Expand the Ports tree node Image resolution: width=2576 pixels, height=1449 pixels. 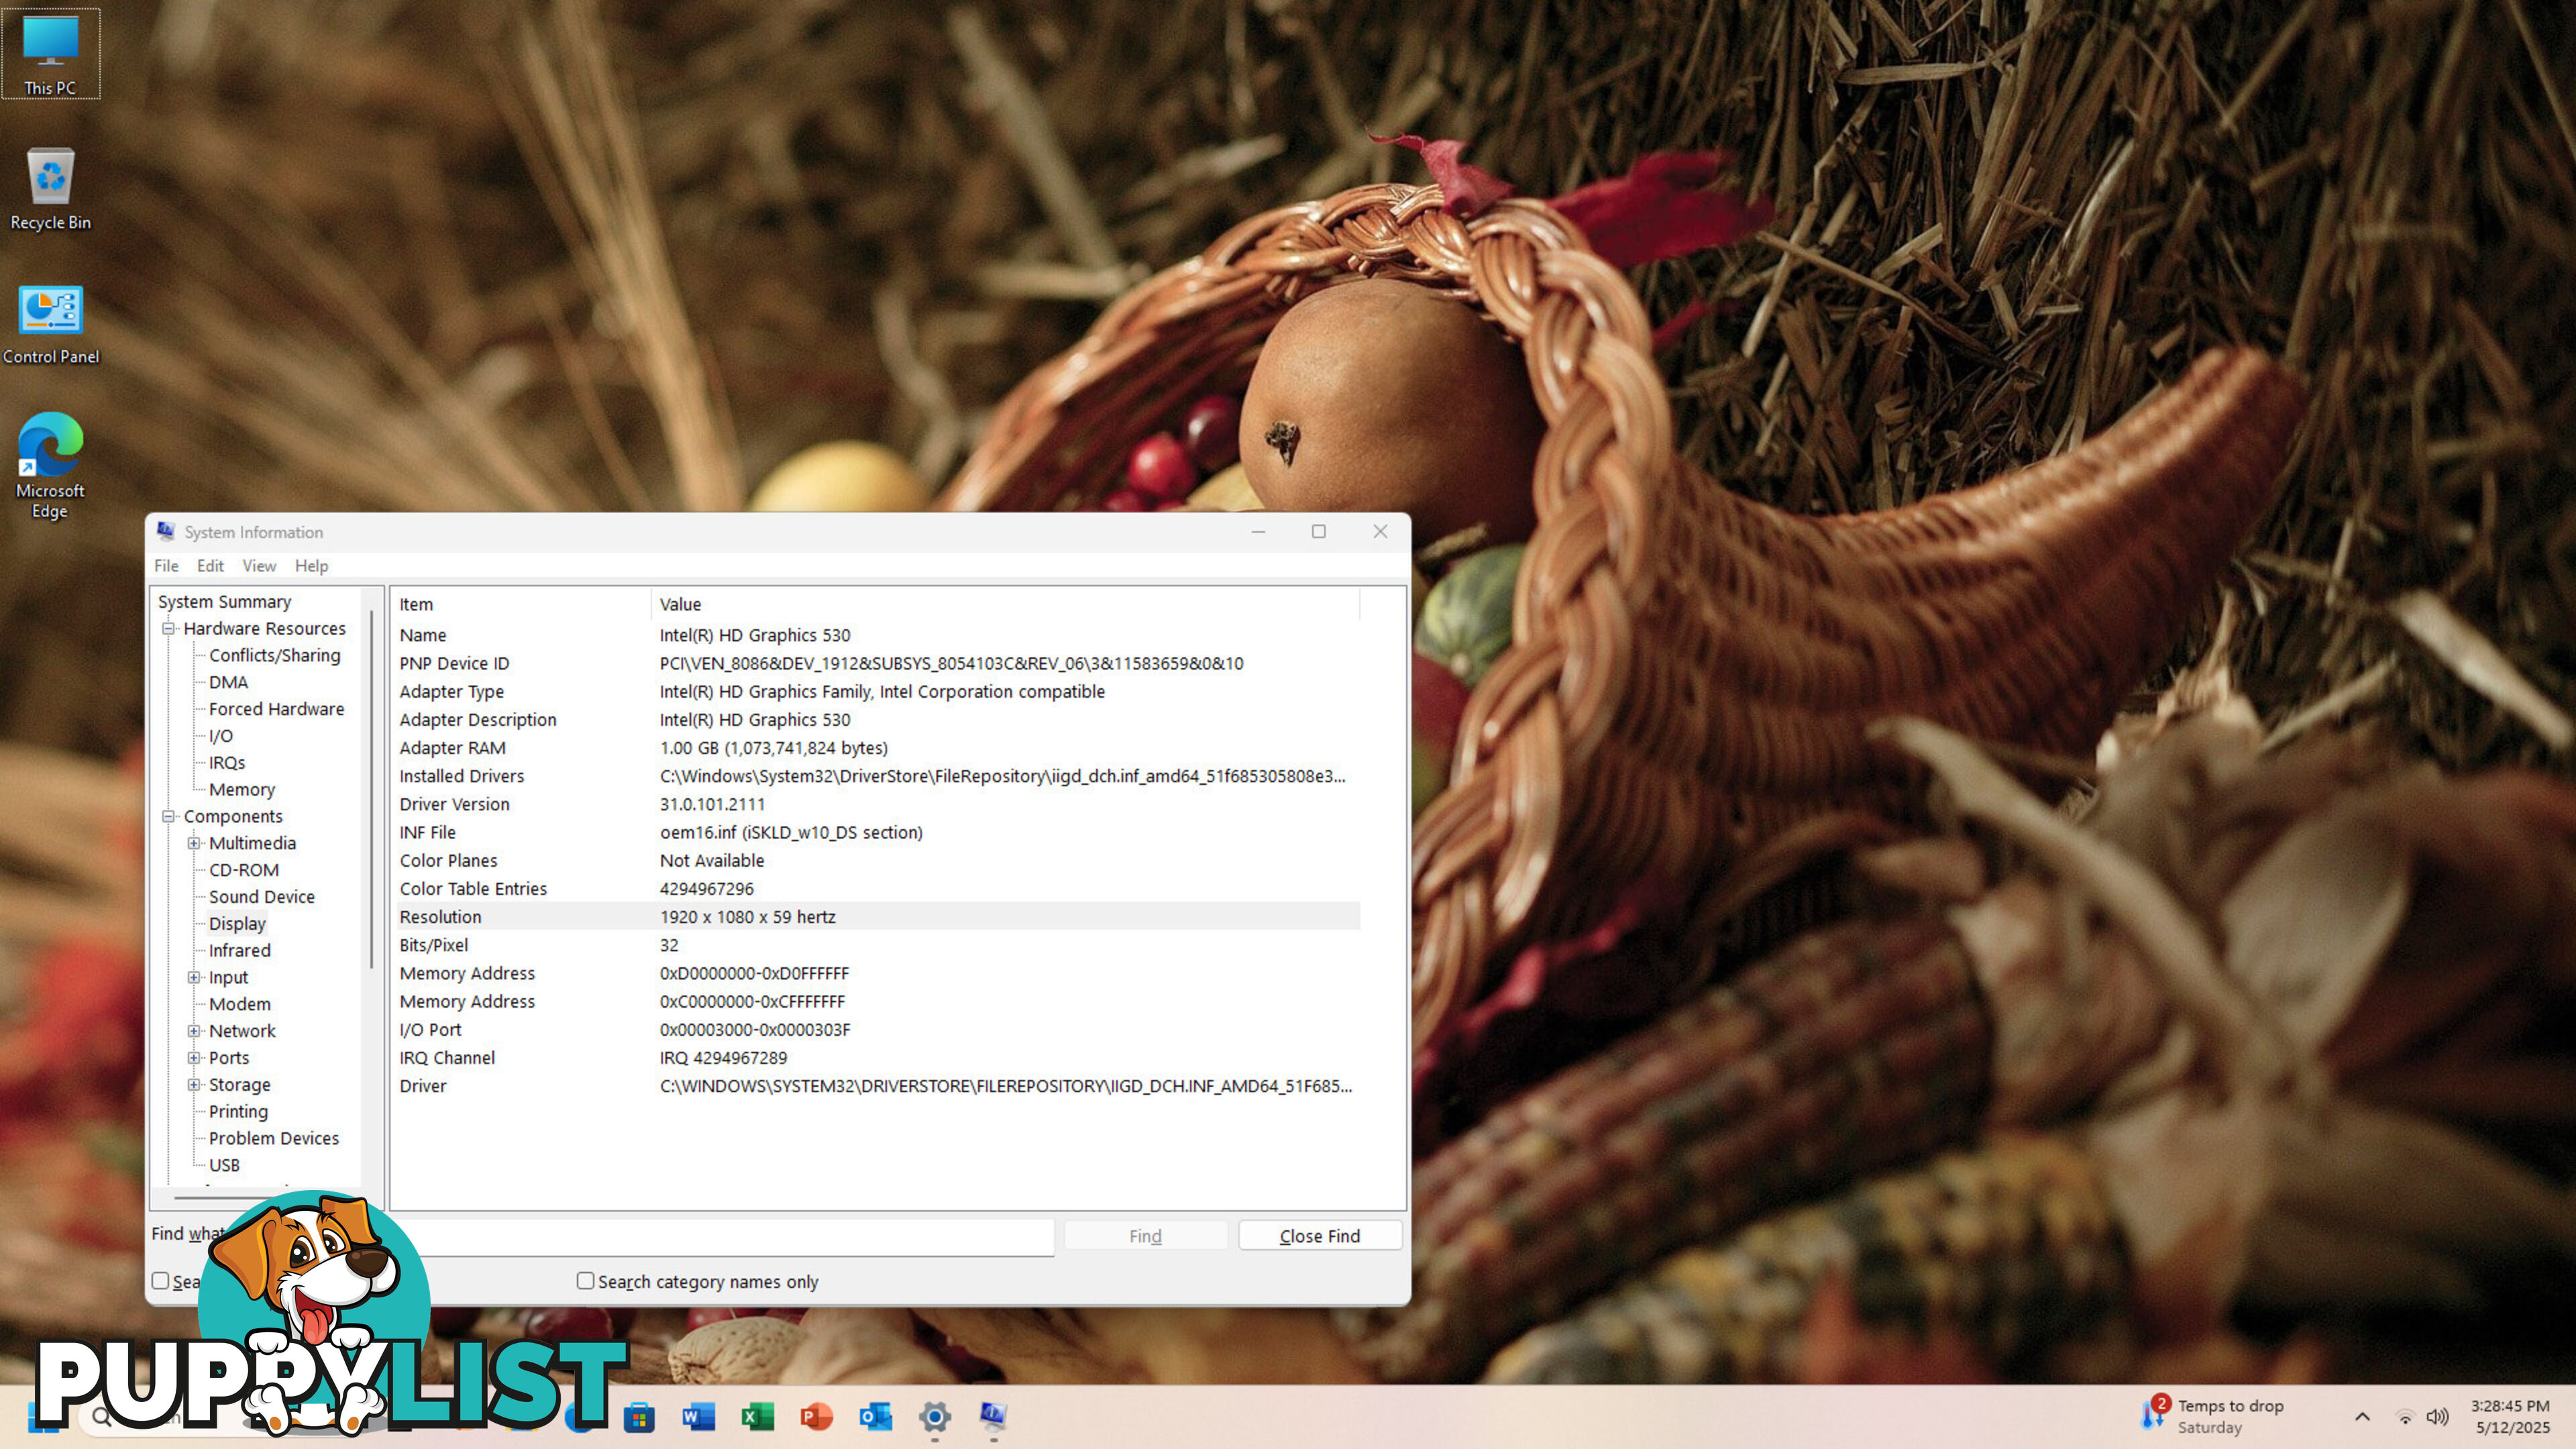tap(194, 1058)
